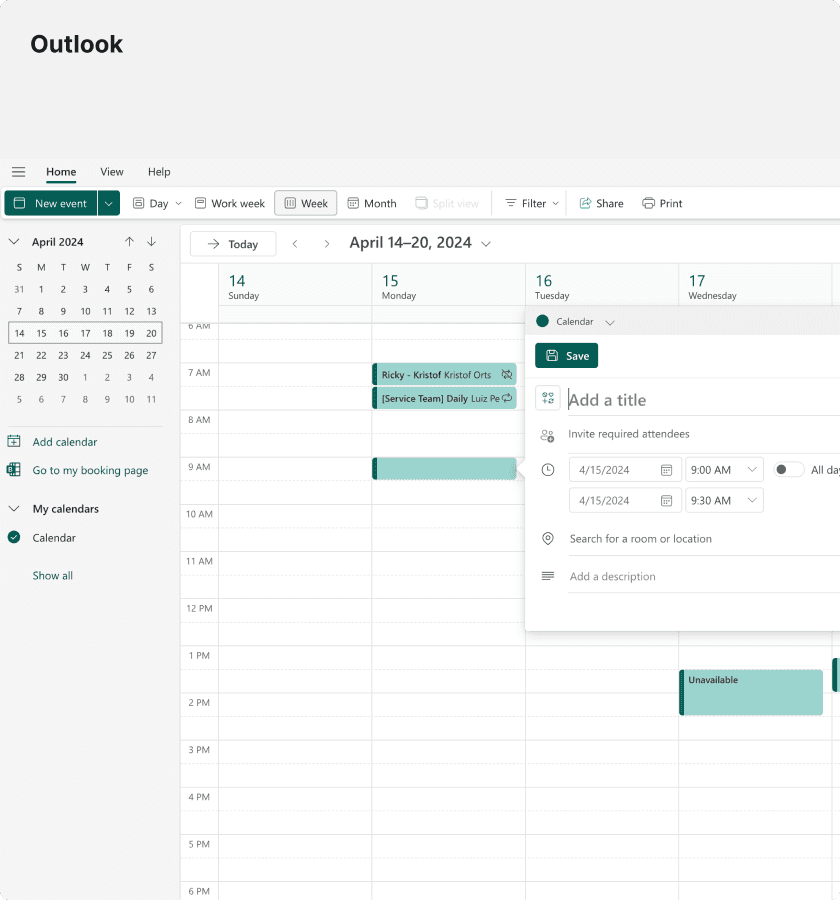This screenshot has height=900, width=840.
Task: Toggle the All day switch
Action: click(788, 470)
